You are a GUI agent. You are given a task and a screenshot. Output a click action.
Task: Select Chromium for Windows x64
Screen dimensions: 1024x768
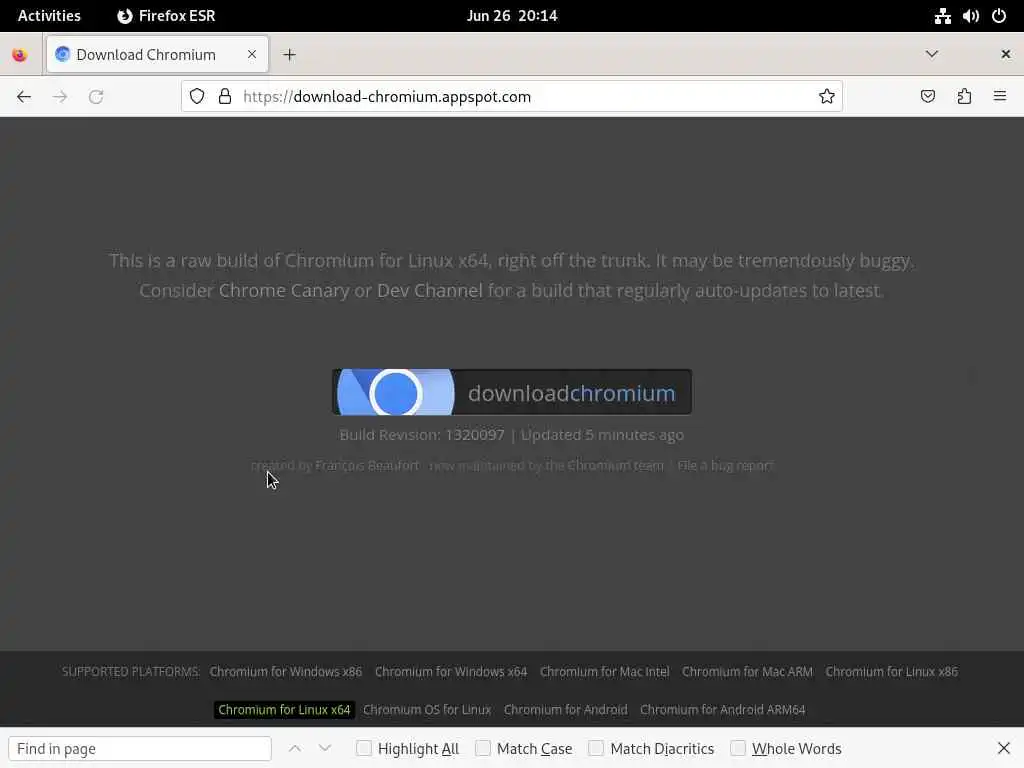click(x=451, y=672)
